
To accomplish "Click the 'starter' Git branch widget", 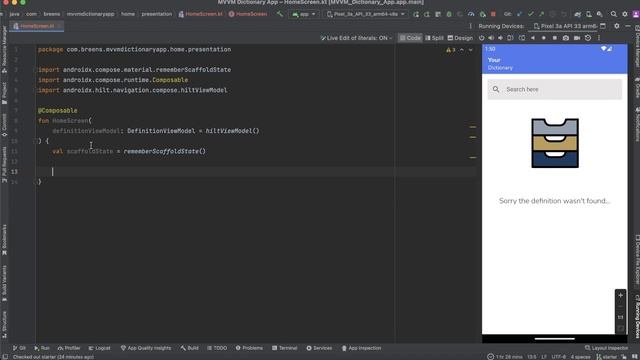I will point(607,357).
